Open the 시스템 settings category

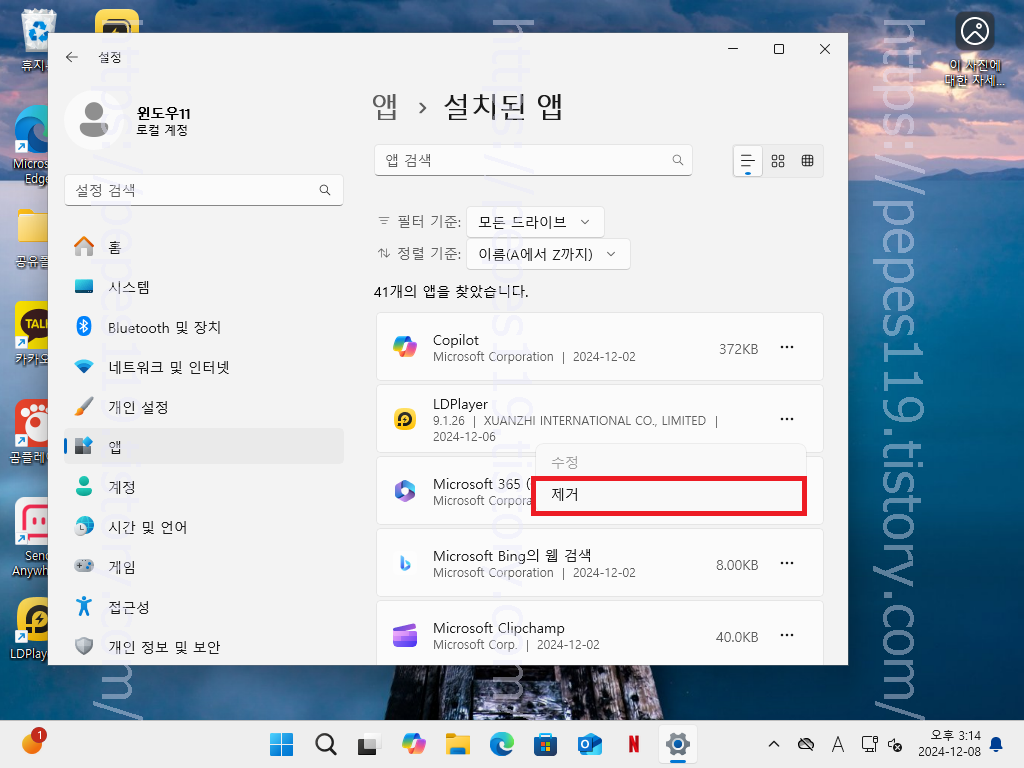click(x=204, y=287)
